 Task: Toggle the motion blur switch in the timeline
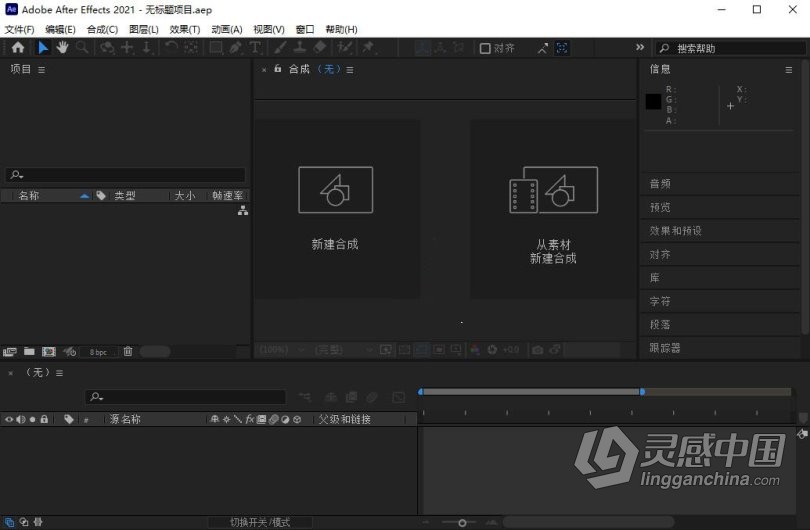point(274,419)
